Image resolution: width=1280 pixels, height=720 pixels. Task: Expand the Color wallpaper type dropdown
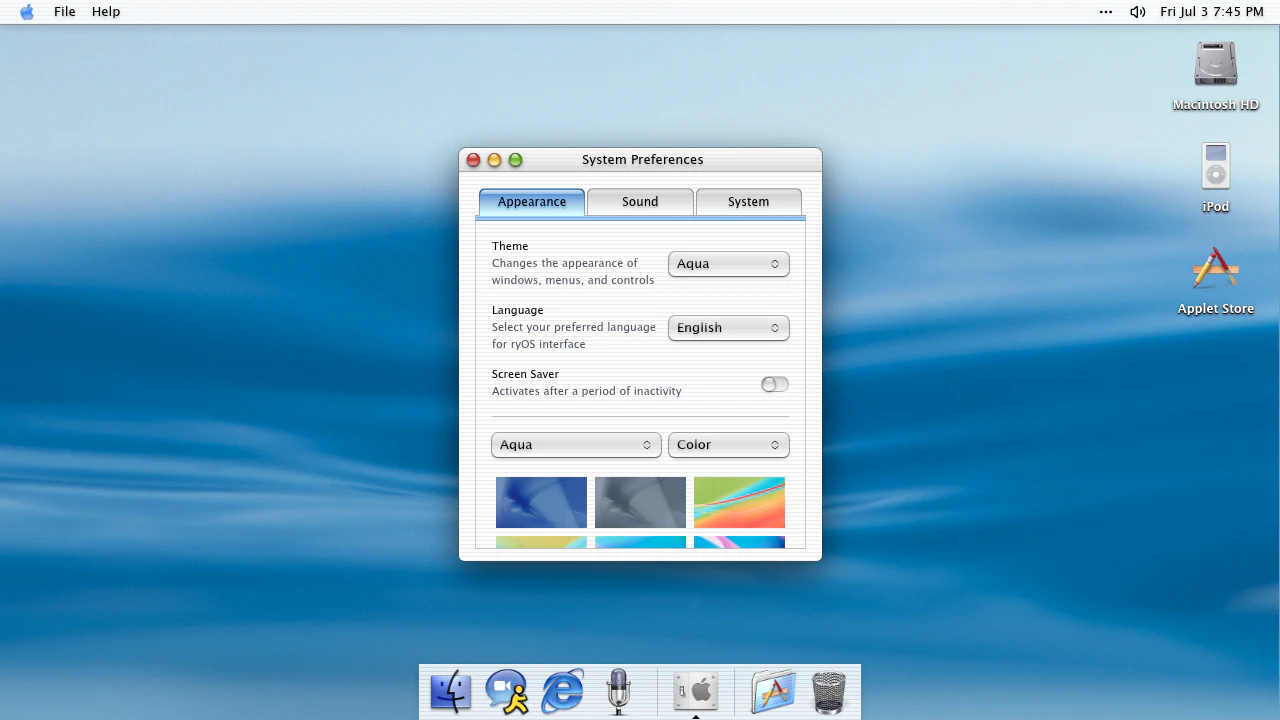point(728,445)
